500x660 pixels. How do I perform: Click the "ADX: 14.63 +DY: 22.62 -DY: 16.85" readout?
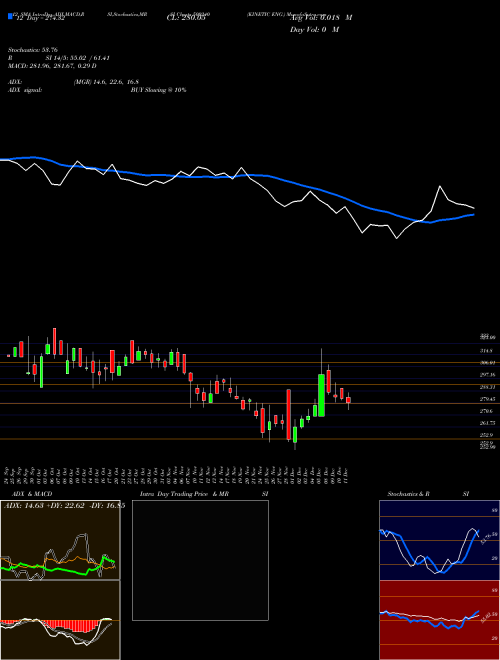tap(64, 506)
